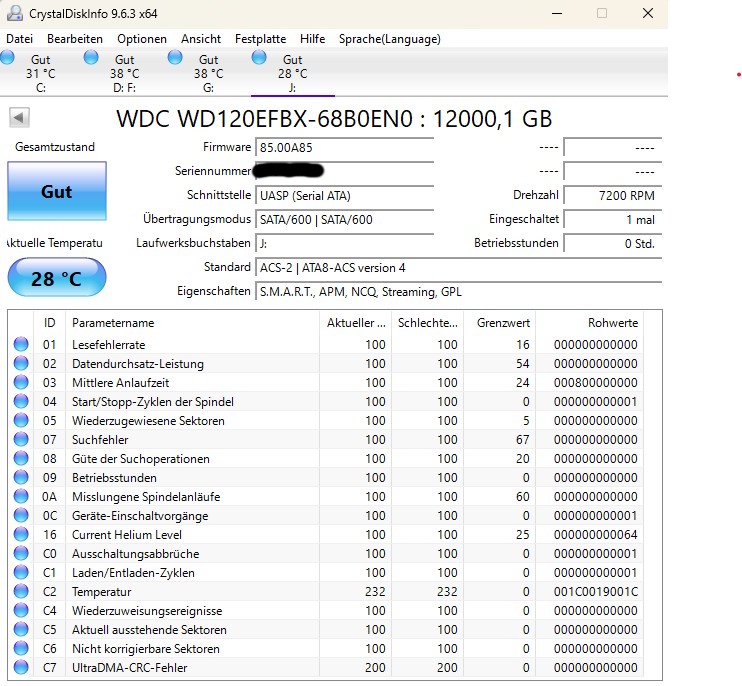Click the Laufwerksbuchstaben field J:
Viewport: 742px width, 686px height.
[344, 244]
